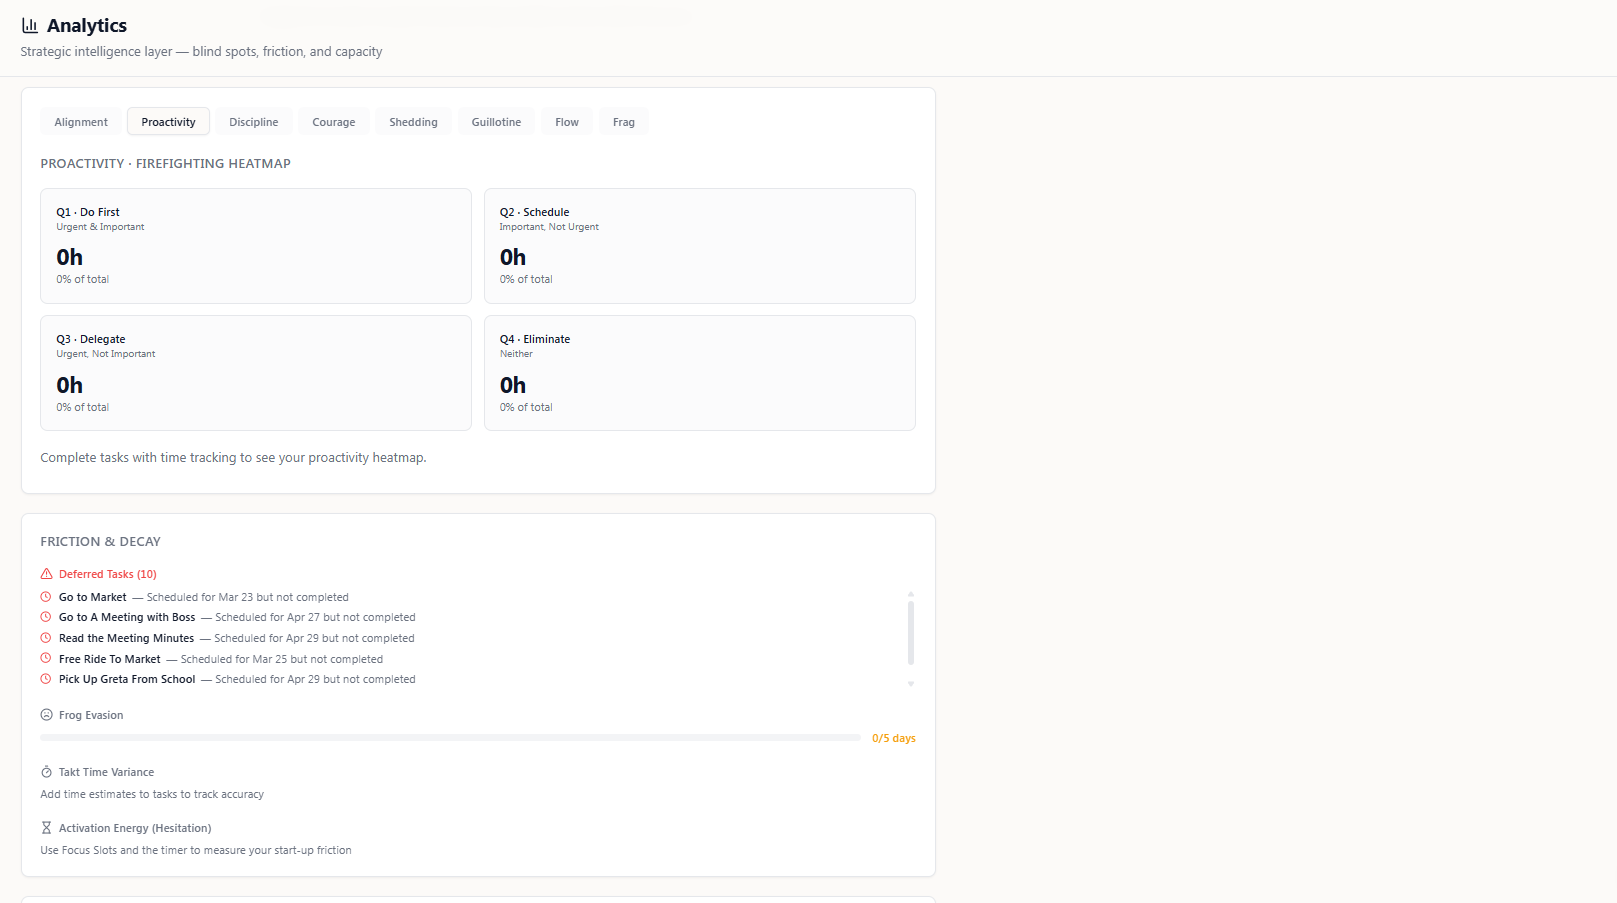Click clock icon beside Go to Market
The width and height of the screenshot is (1617, 903).
click(x=46, y=597)
